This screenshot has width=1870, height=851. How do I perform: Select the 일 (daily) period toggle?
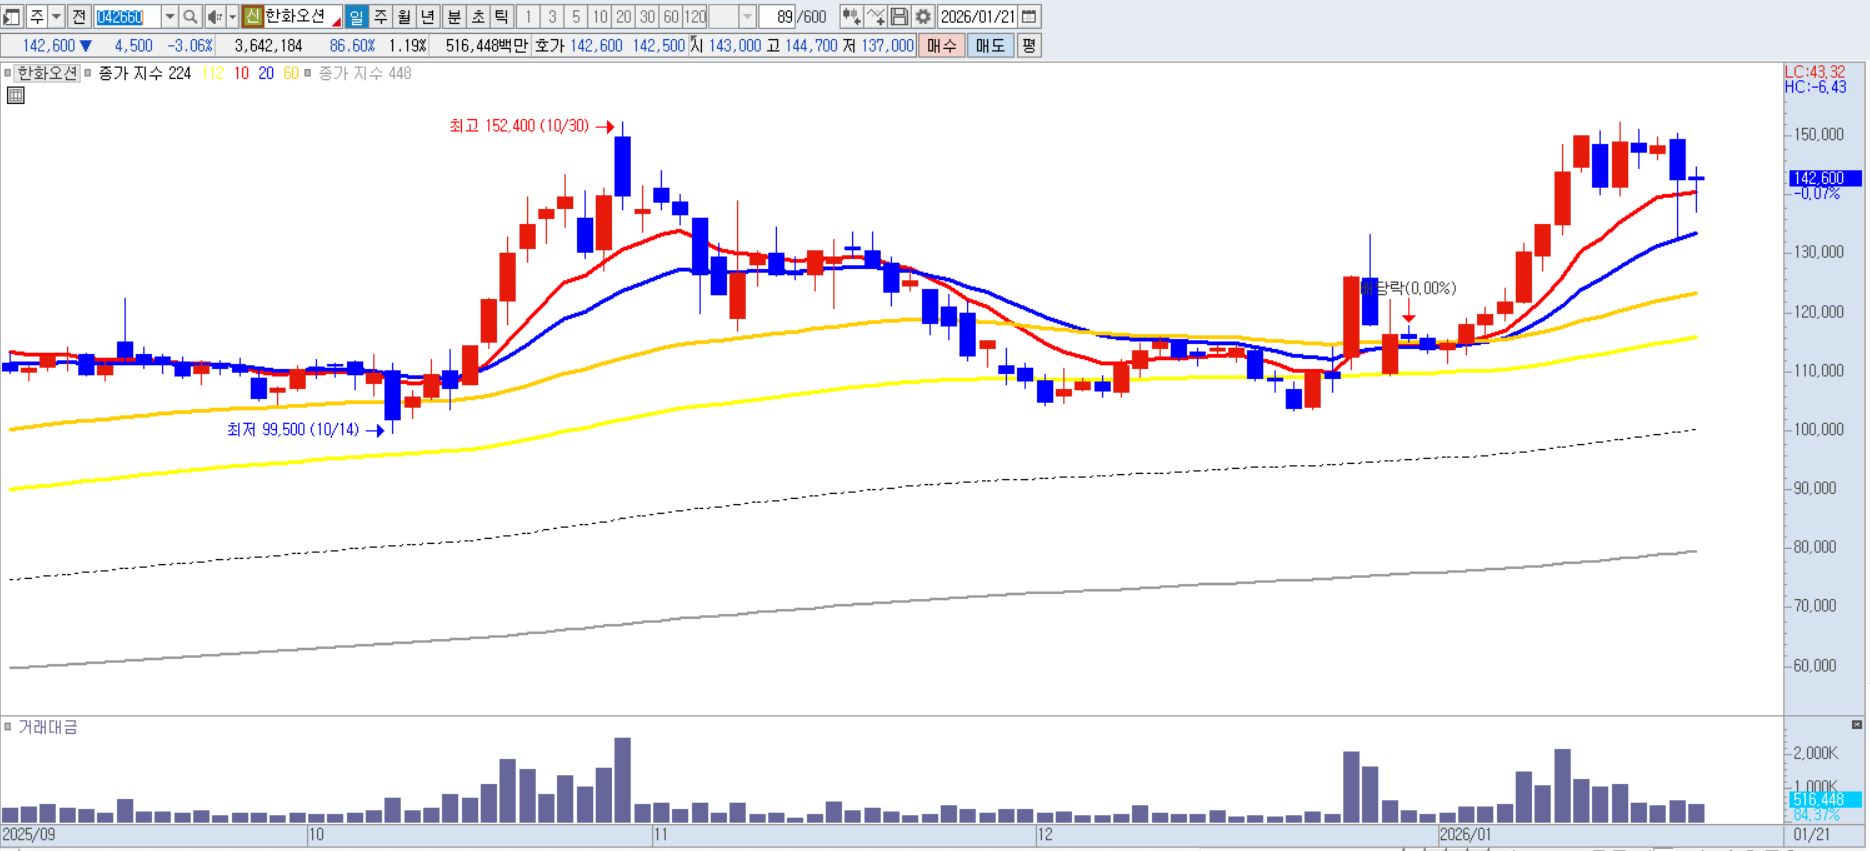356,17
